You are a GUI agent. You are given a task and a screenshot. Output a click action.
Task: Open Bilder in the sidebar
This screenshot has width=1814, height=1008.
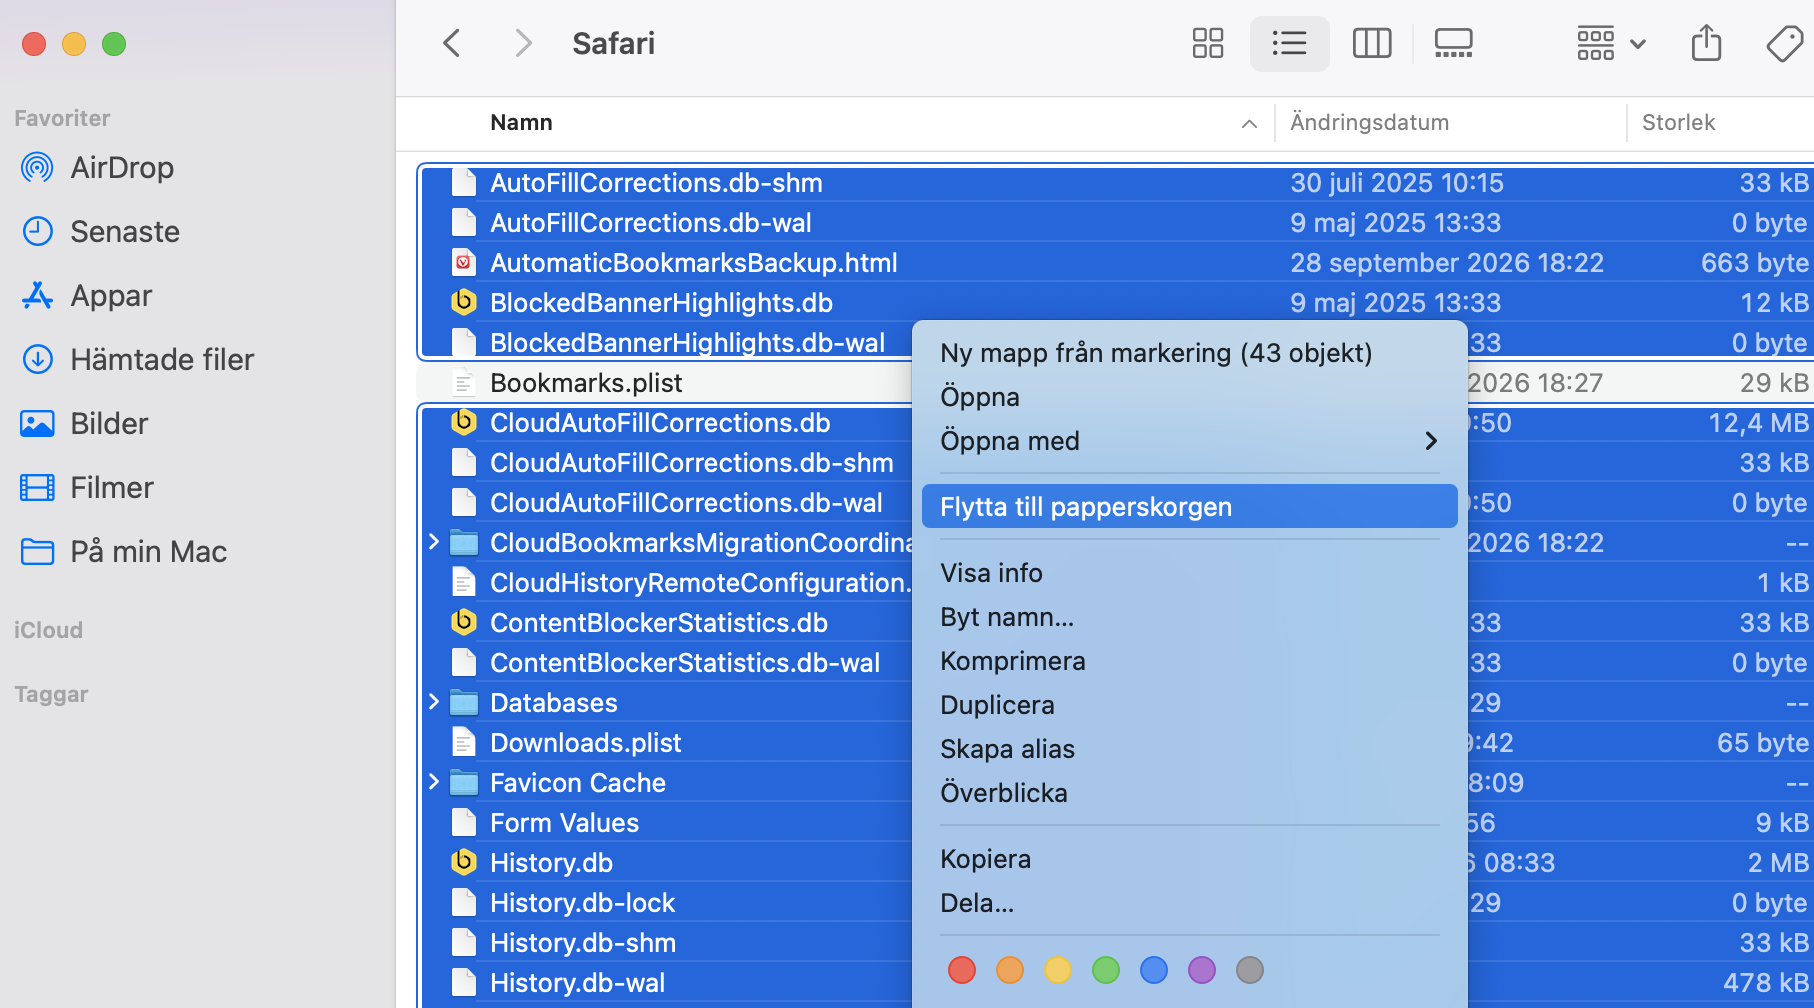(x=84, y=423)
